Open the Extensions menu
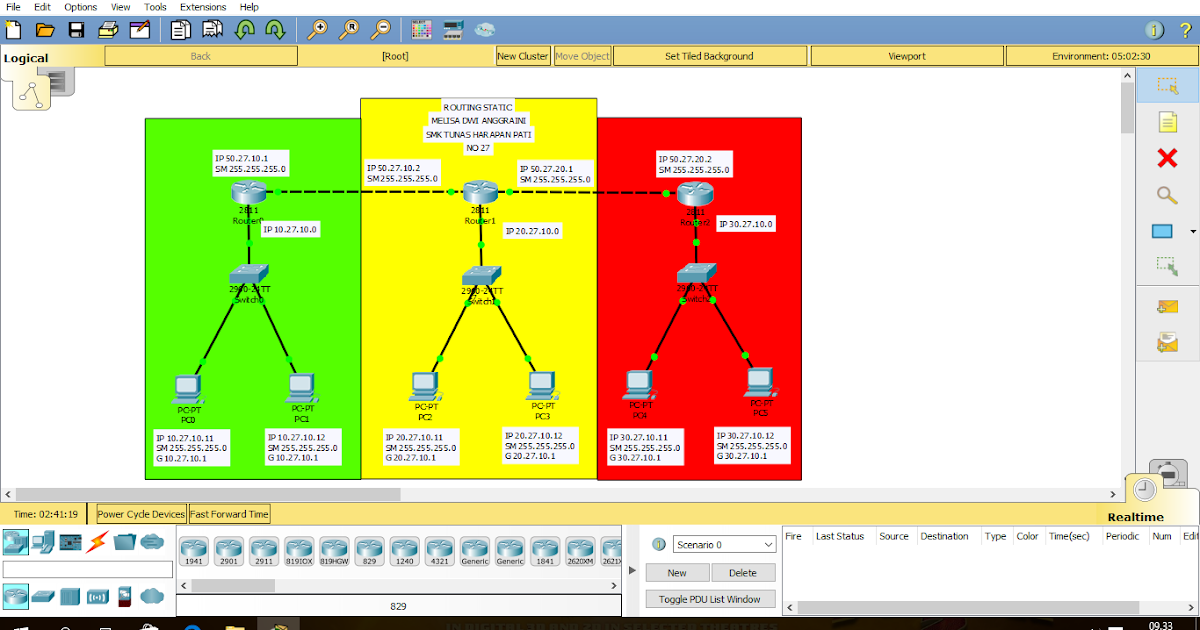This screenshot has height=630, width=1200. [203, 6]
